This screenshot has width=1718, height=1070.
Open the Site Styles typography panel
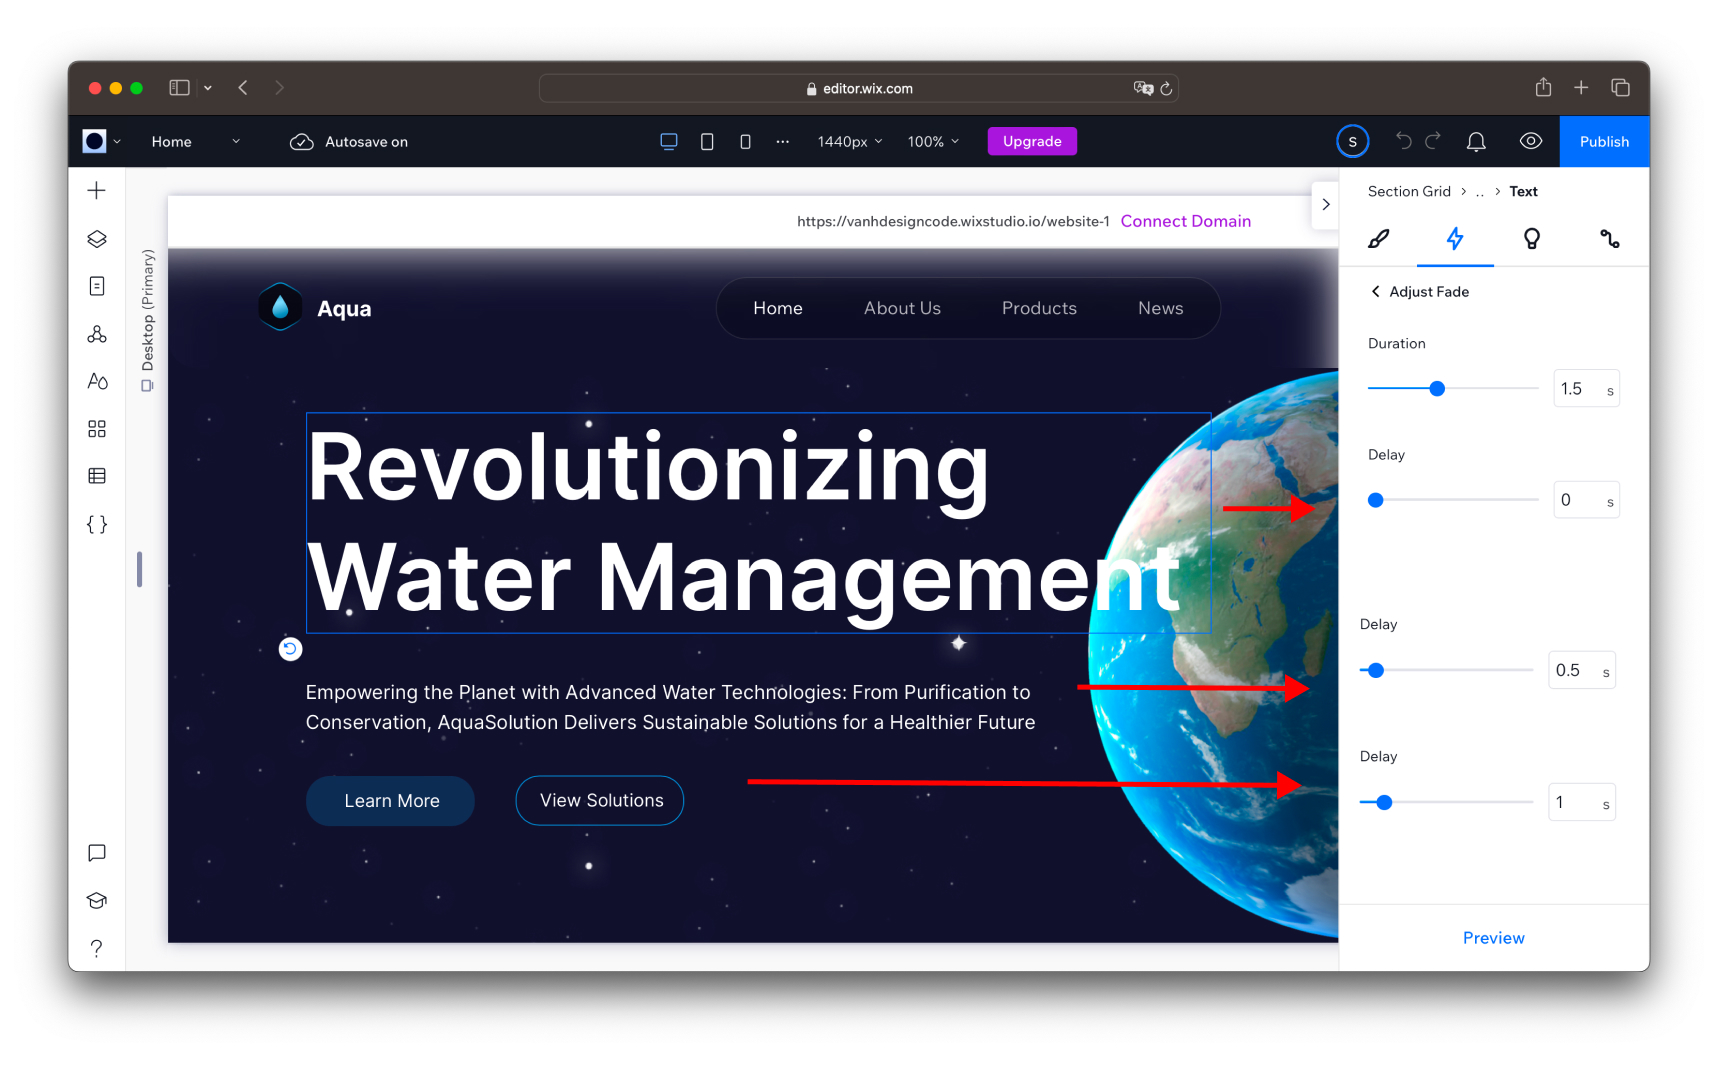[x=97, y=381]
